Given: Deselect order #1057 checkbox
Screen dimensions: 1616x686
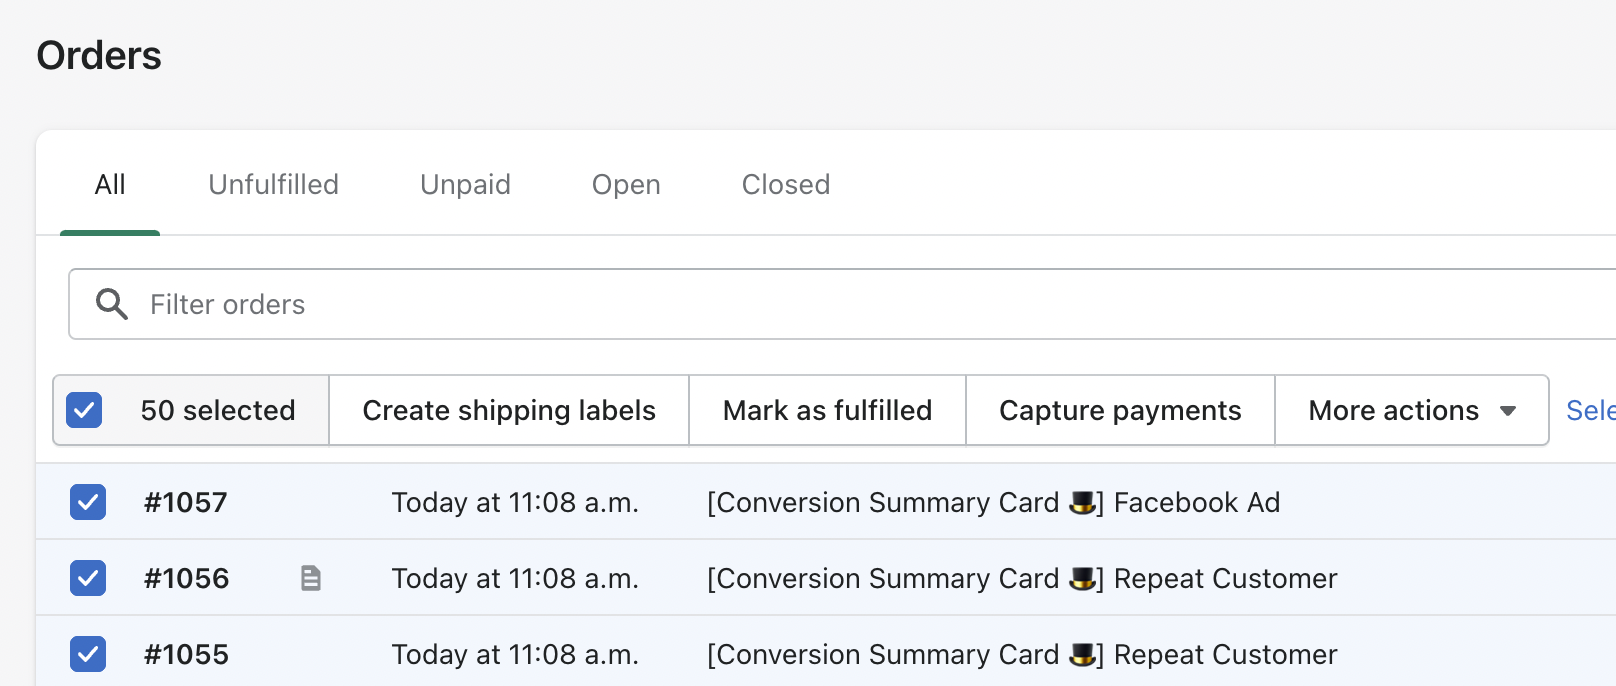Looking at the screenshot, I should [88, 502].
